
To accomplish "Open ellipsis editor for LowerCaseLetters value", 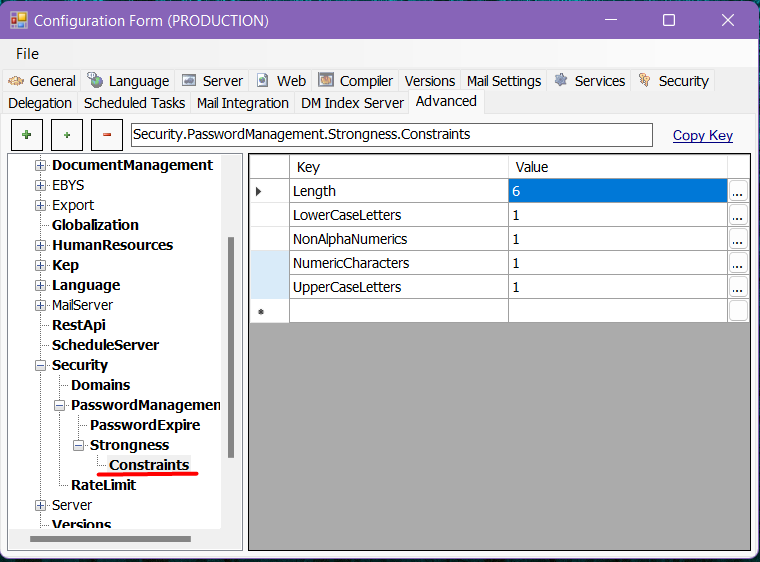I will click(738, 215).
